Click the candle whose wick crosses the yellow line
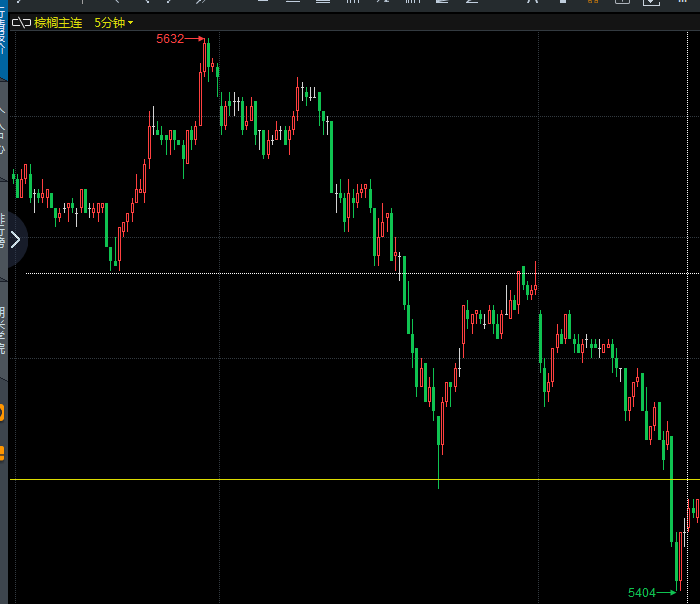This screenshot has width=700, height=604. pos(439,430)
